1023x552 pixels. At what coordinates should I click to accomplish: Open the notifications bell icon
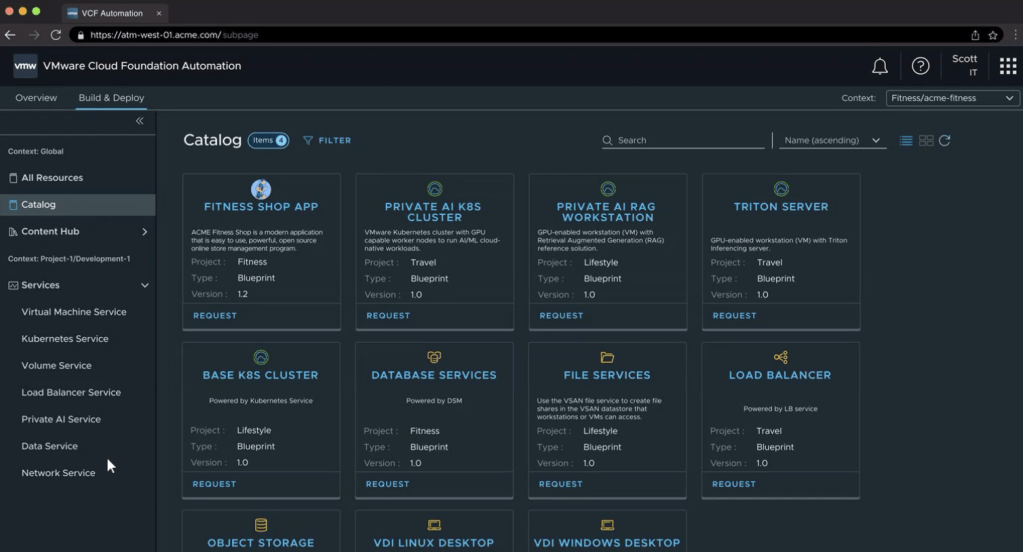tap(880, 66)
